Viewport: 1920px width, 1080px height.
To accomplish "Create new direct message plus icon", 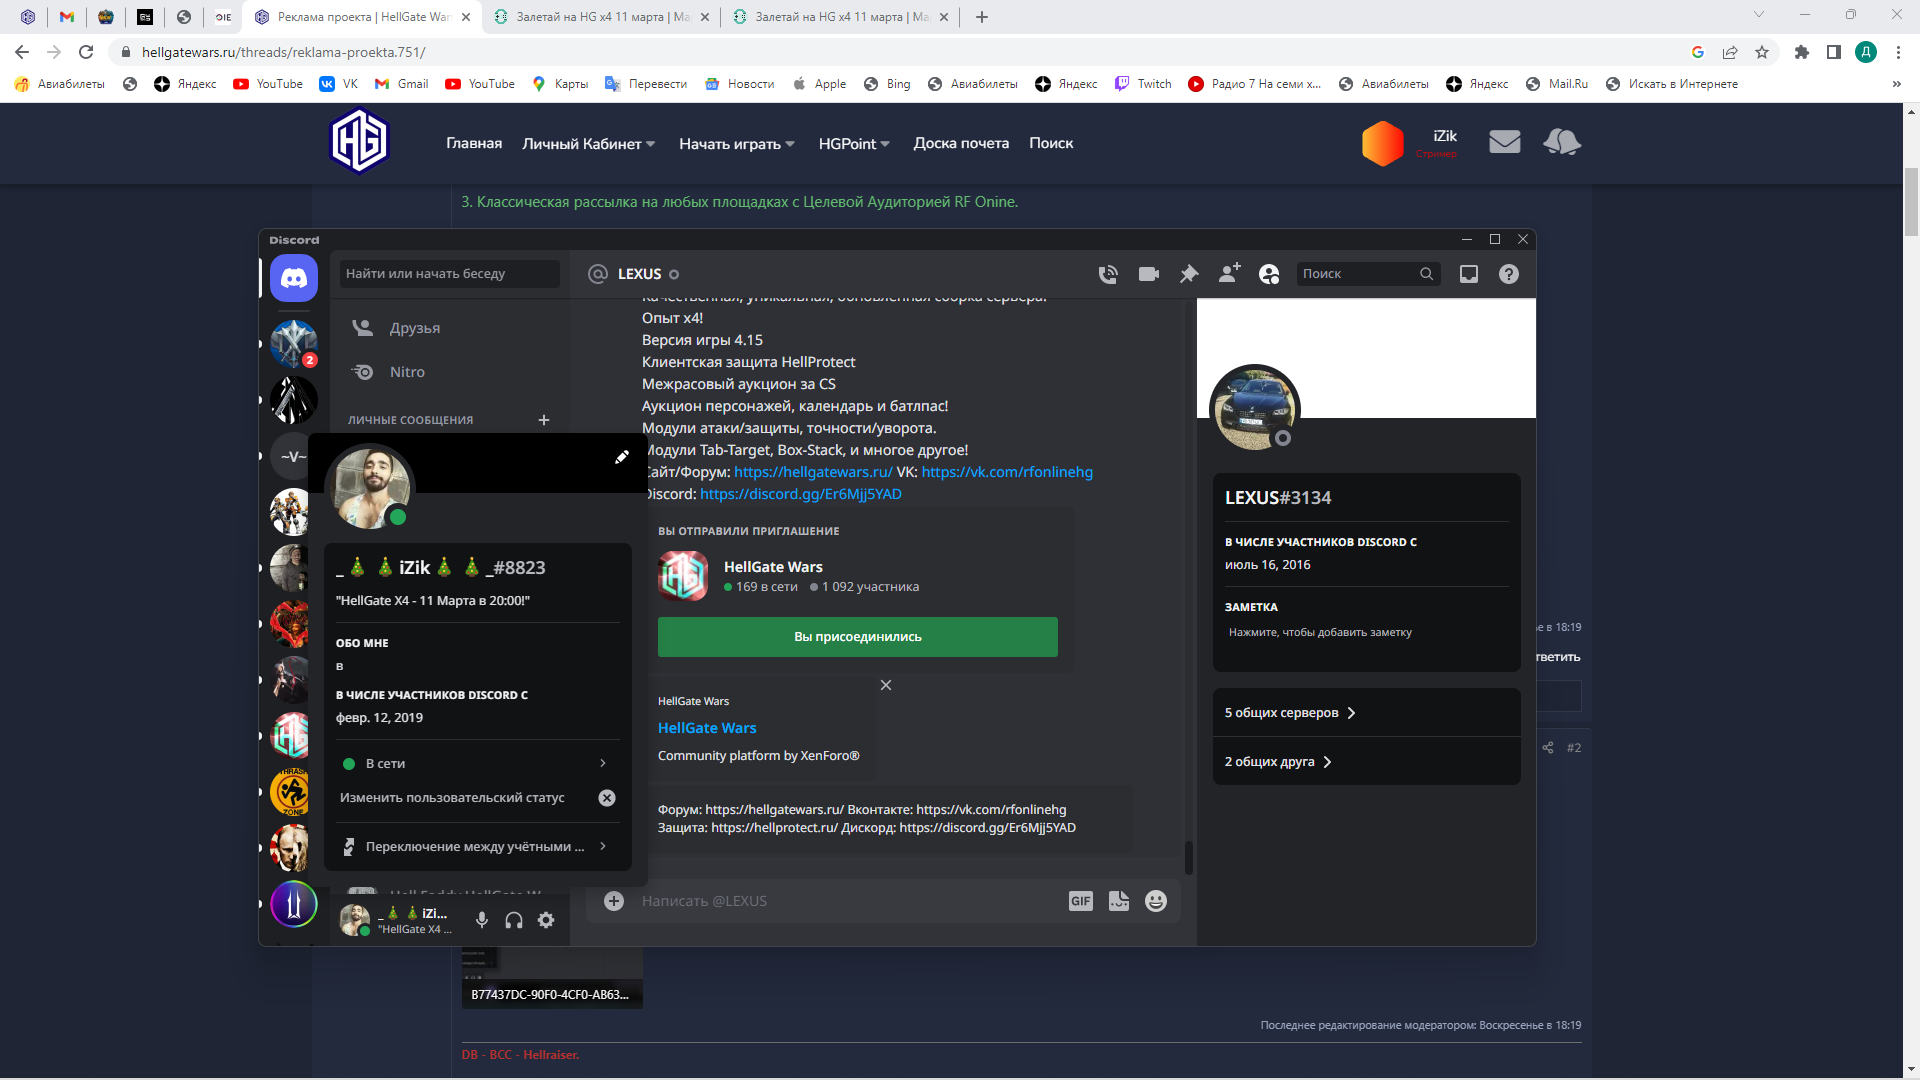I will pyautogui.click(x=544, y=420).
